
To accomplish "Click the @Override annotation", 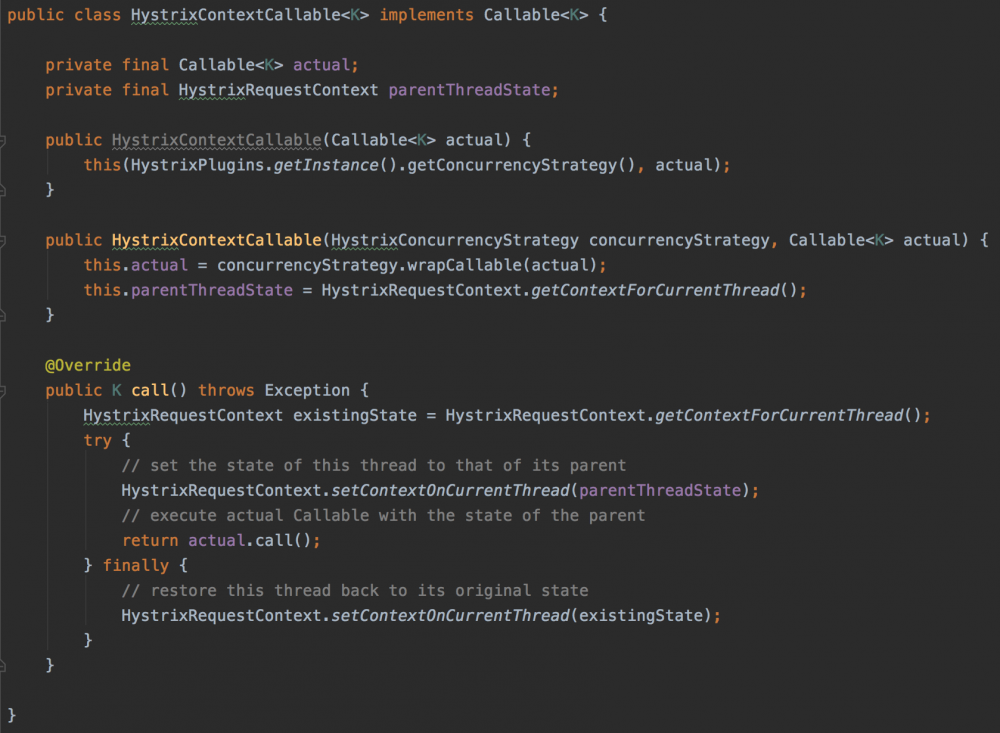I will click(x=88, y=365).
